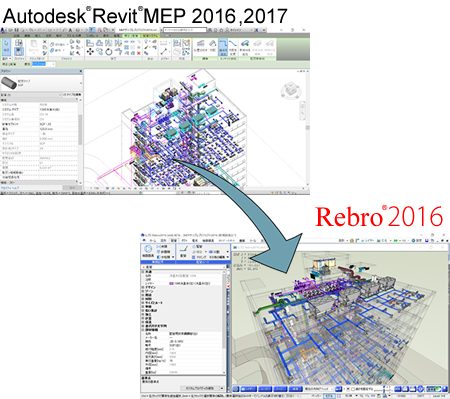Toggle the Properties palette button in Revit ribbon
450x399 pixels.
point(19,51)
